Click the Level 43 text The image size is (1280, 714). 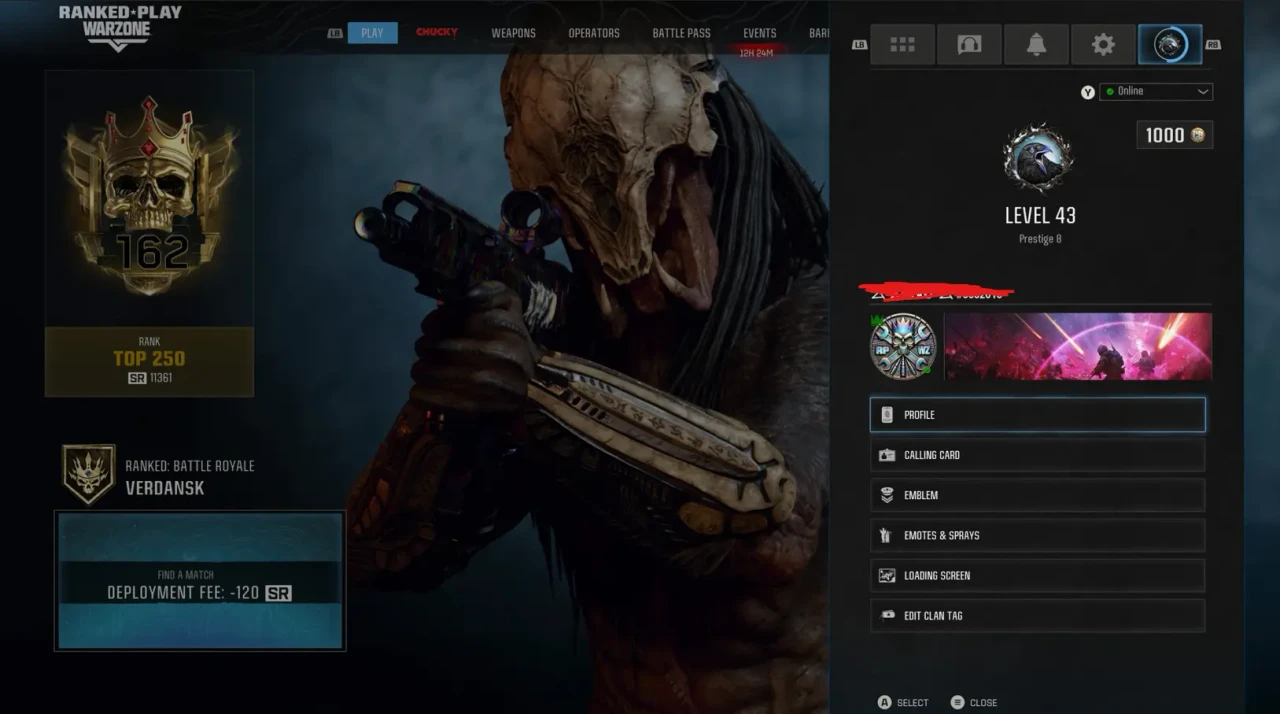click(1040, 215)
